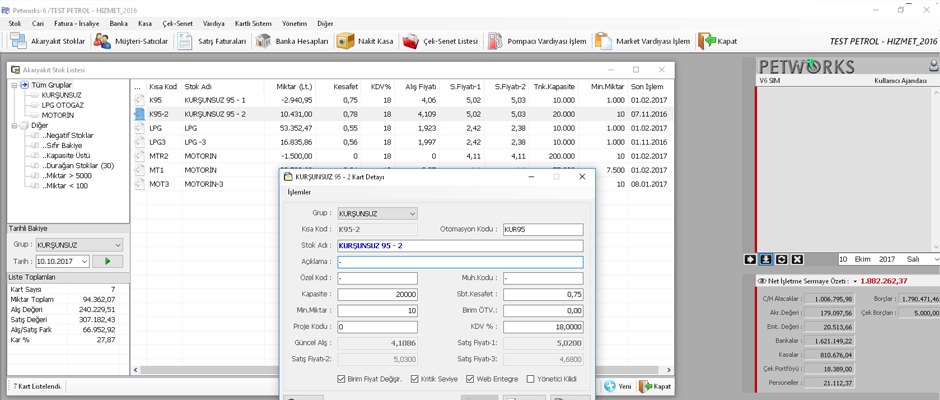Click the Min.Miktar field showing 10
Viewport: 940px width, 400px height.
click(x=377, y=311)
